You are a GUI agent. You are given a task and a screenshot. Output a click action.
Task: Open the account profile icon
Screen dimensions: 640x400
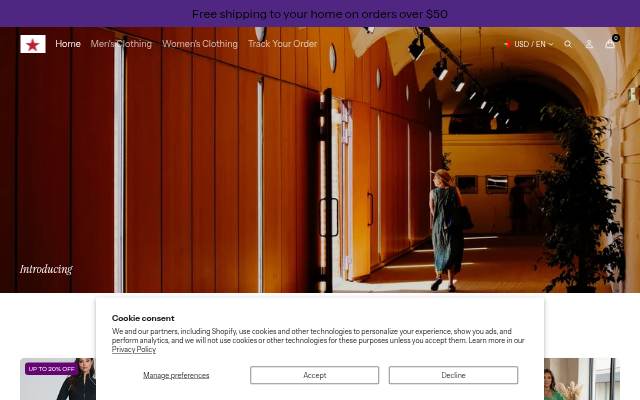tap(589, 44)
